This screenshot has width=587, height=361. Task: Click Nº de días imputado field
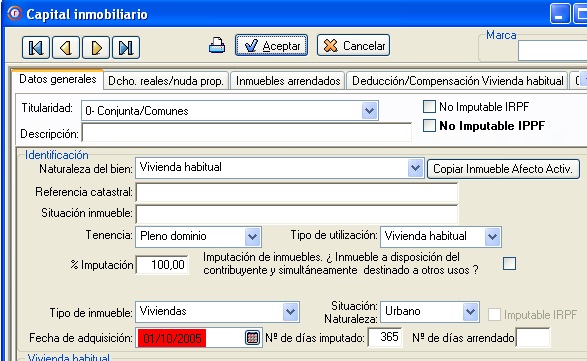click(385, 337)
